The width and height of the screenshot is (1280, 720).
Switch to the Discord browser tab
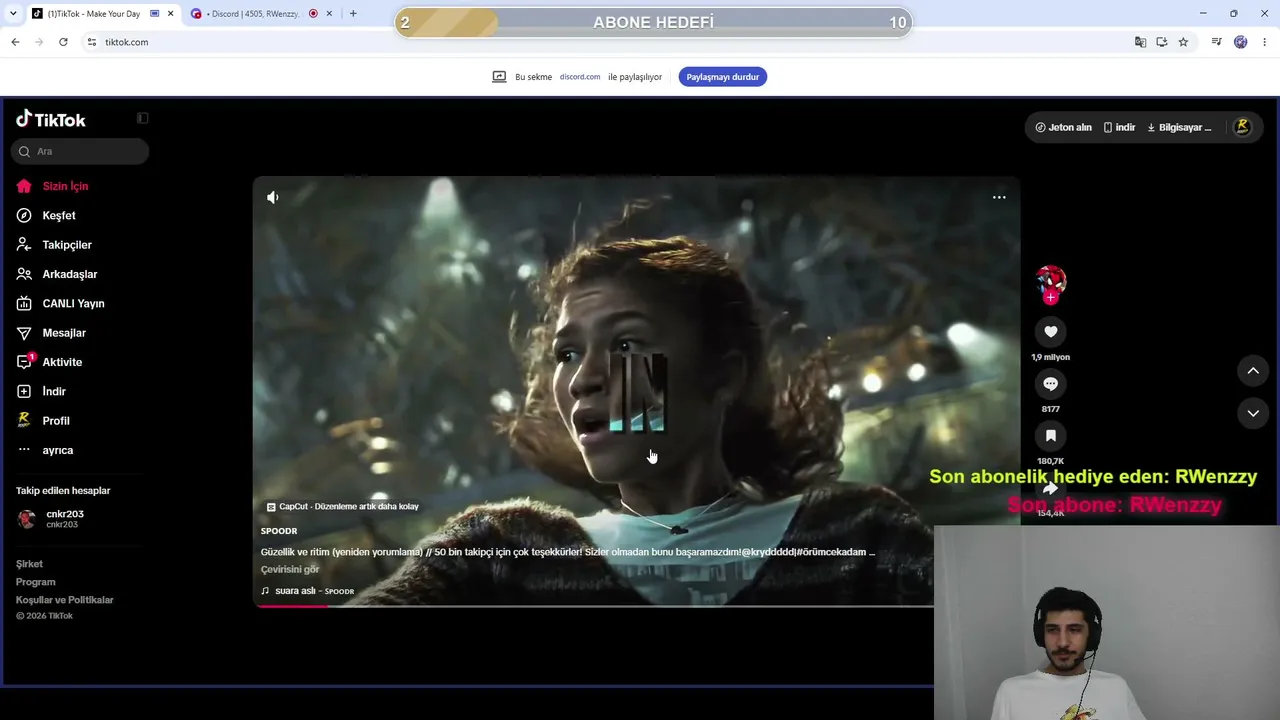pos(260,14)
